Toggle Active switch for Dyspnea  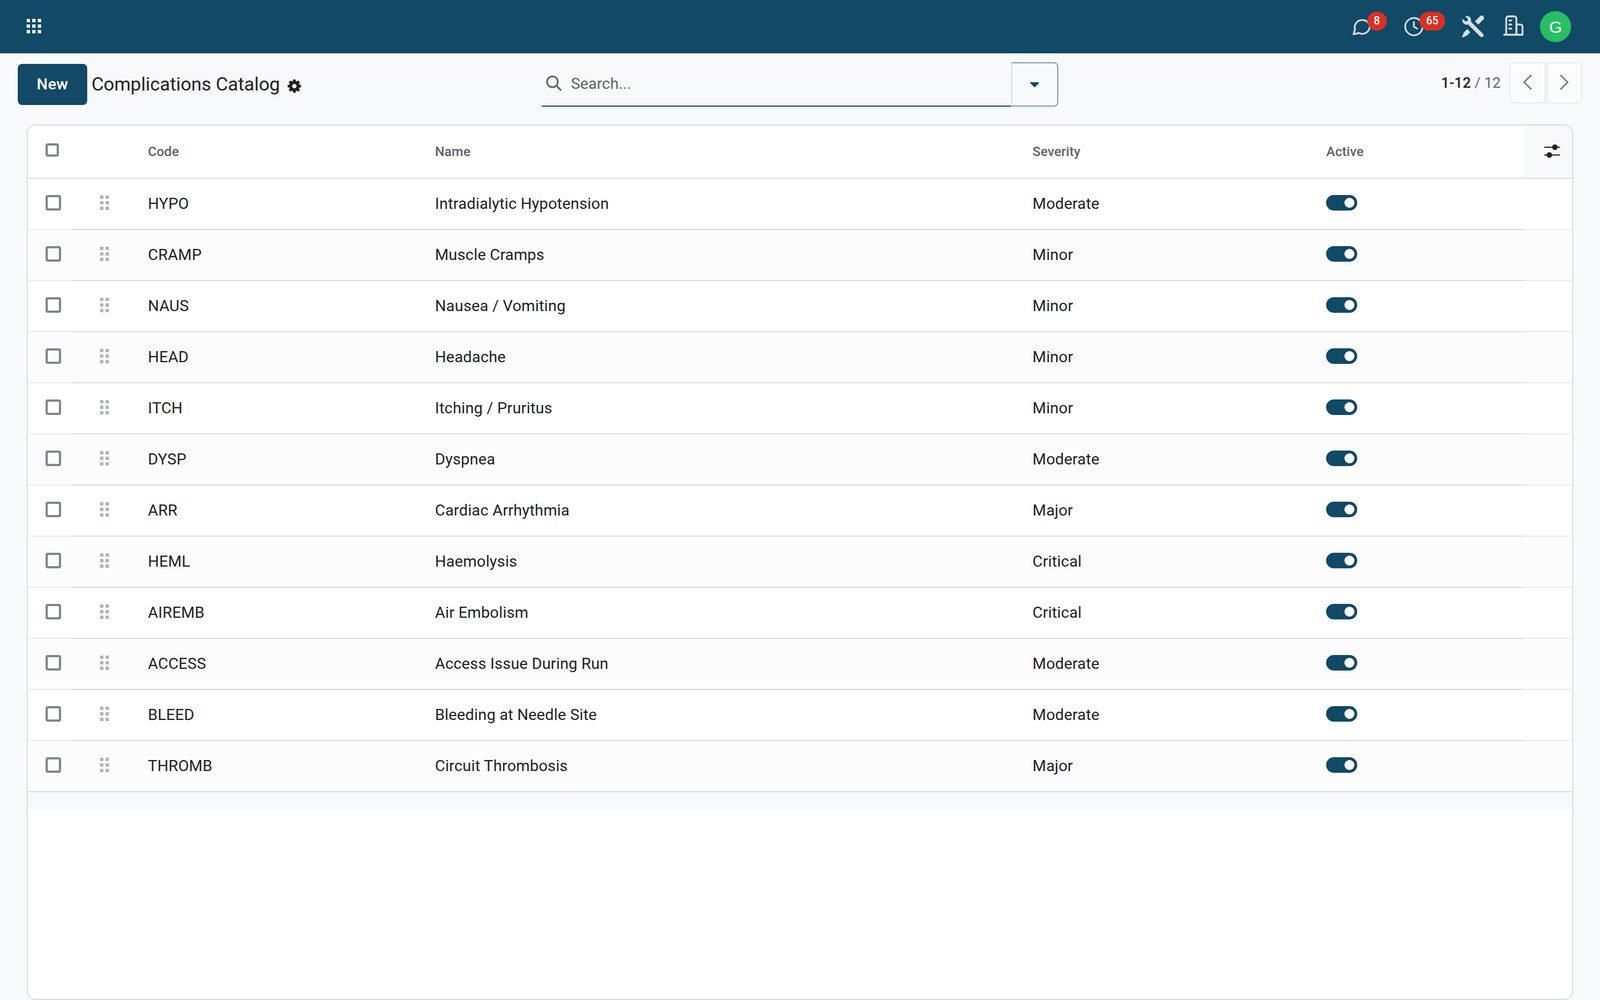click(x=1341, y=458)
